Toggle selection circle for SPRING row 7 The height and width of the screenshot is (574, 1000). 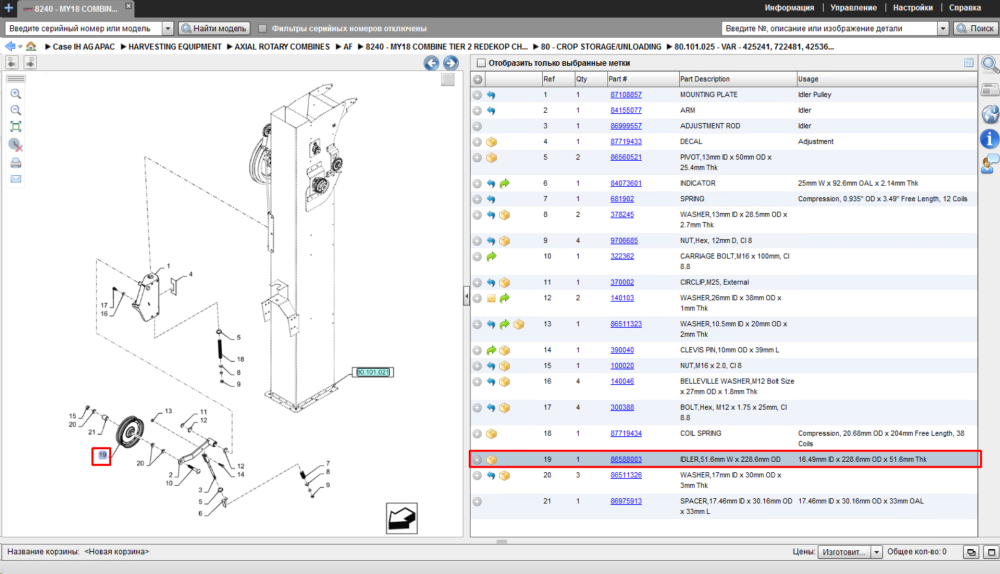click(477, 199)
